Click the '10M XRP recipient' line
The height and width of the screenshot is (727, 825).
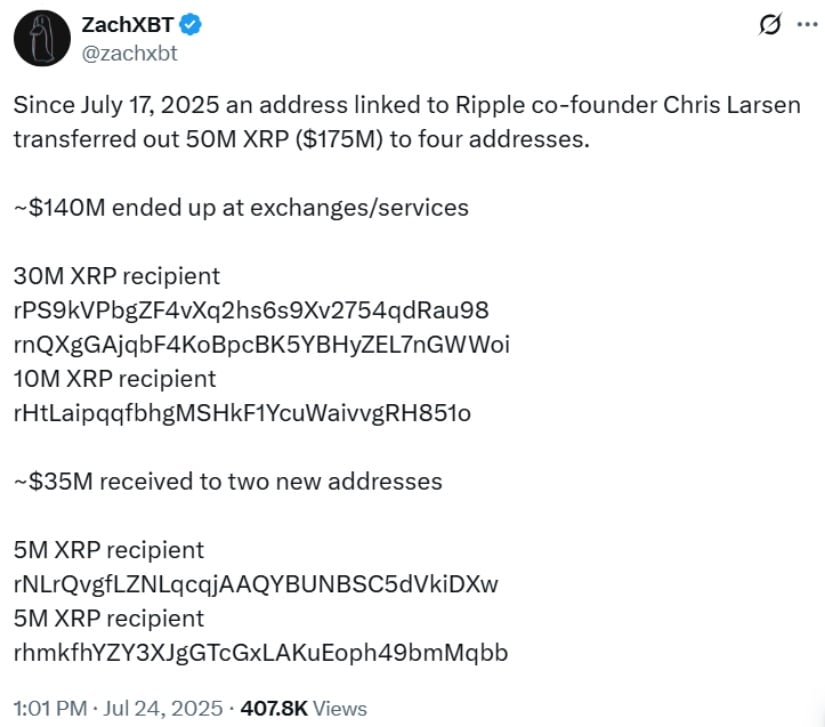pyautogui.click(x=115, y=378)
